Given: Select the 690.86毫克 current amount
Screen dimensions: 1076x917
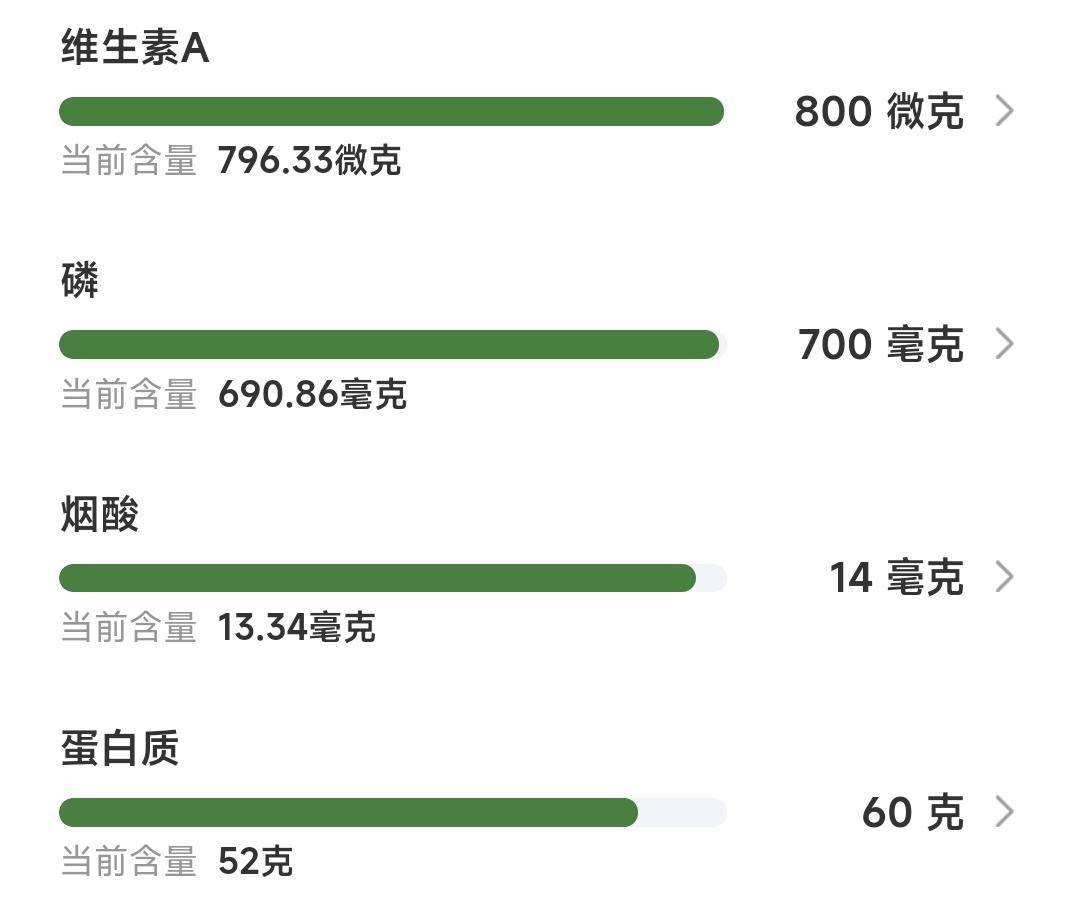Looking at the screenshot, I should (312, 394).
